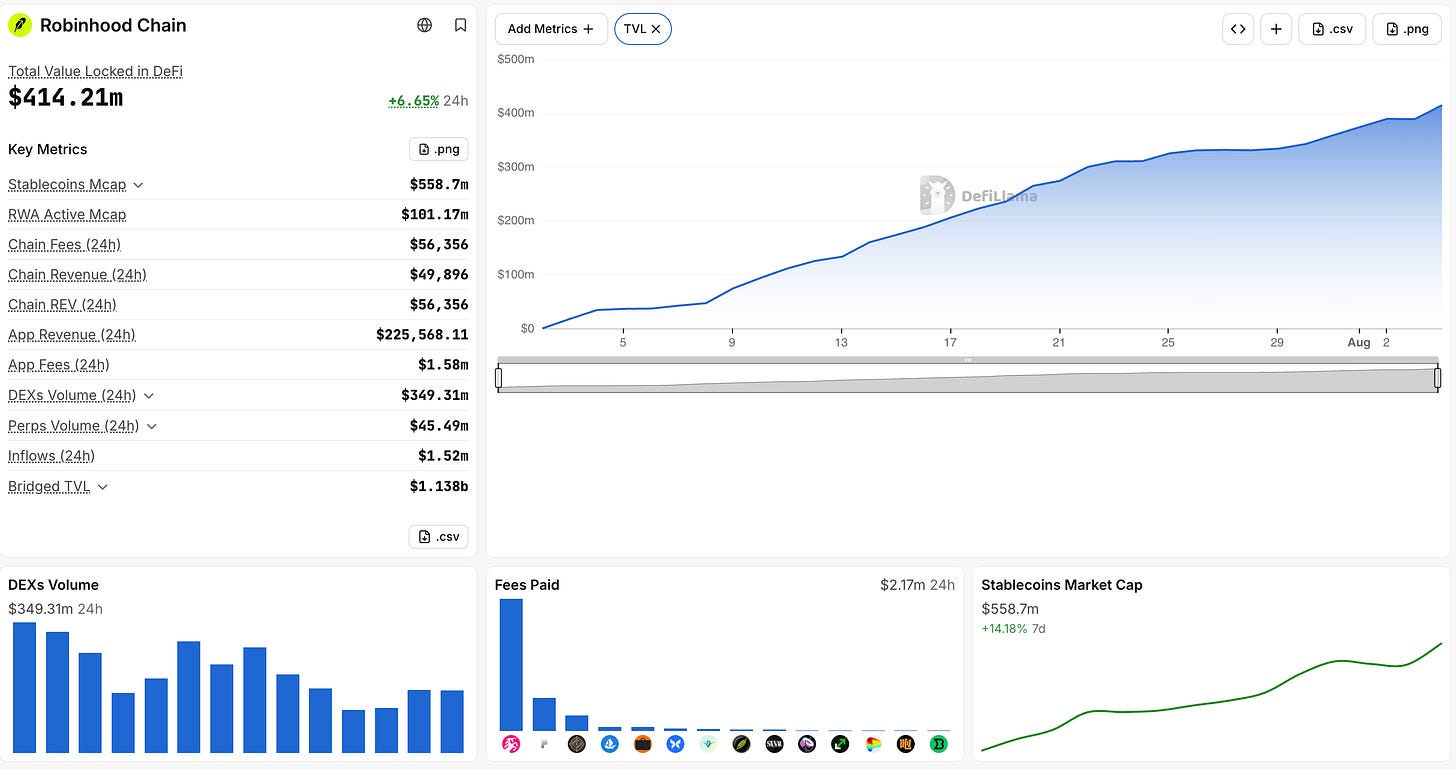
Task: Click the first protocol icon under Fees Paid
Action: coord(510,744)
